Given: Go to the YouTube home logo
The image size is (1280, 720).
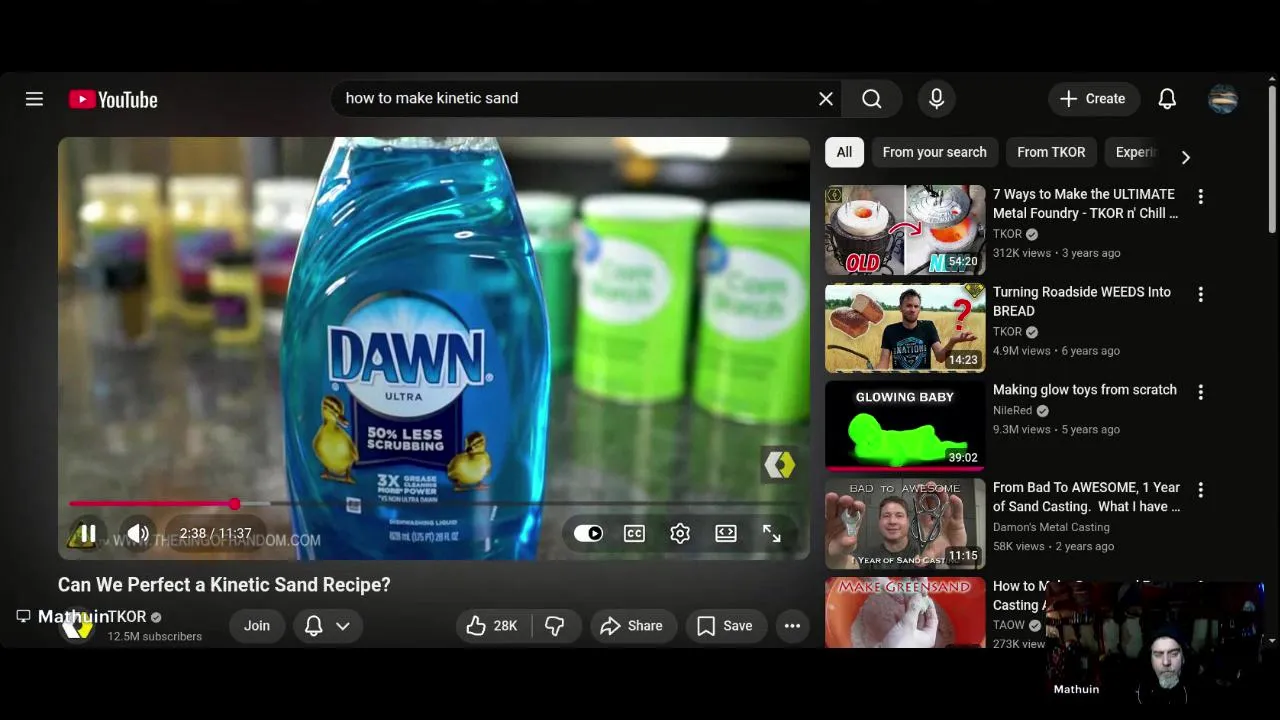Looking at the screenshot, I should point(113,99).
